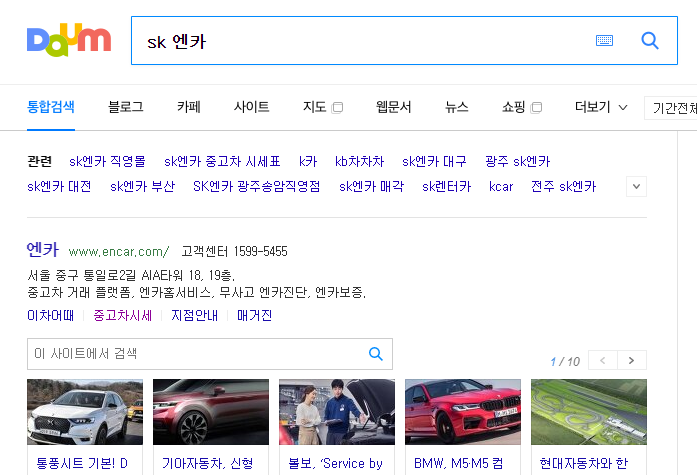This screenshot has height=475, width=697.
Task: Click related search SK엔카 광주송암직영점
Action: point(256,187)
